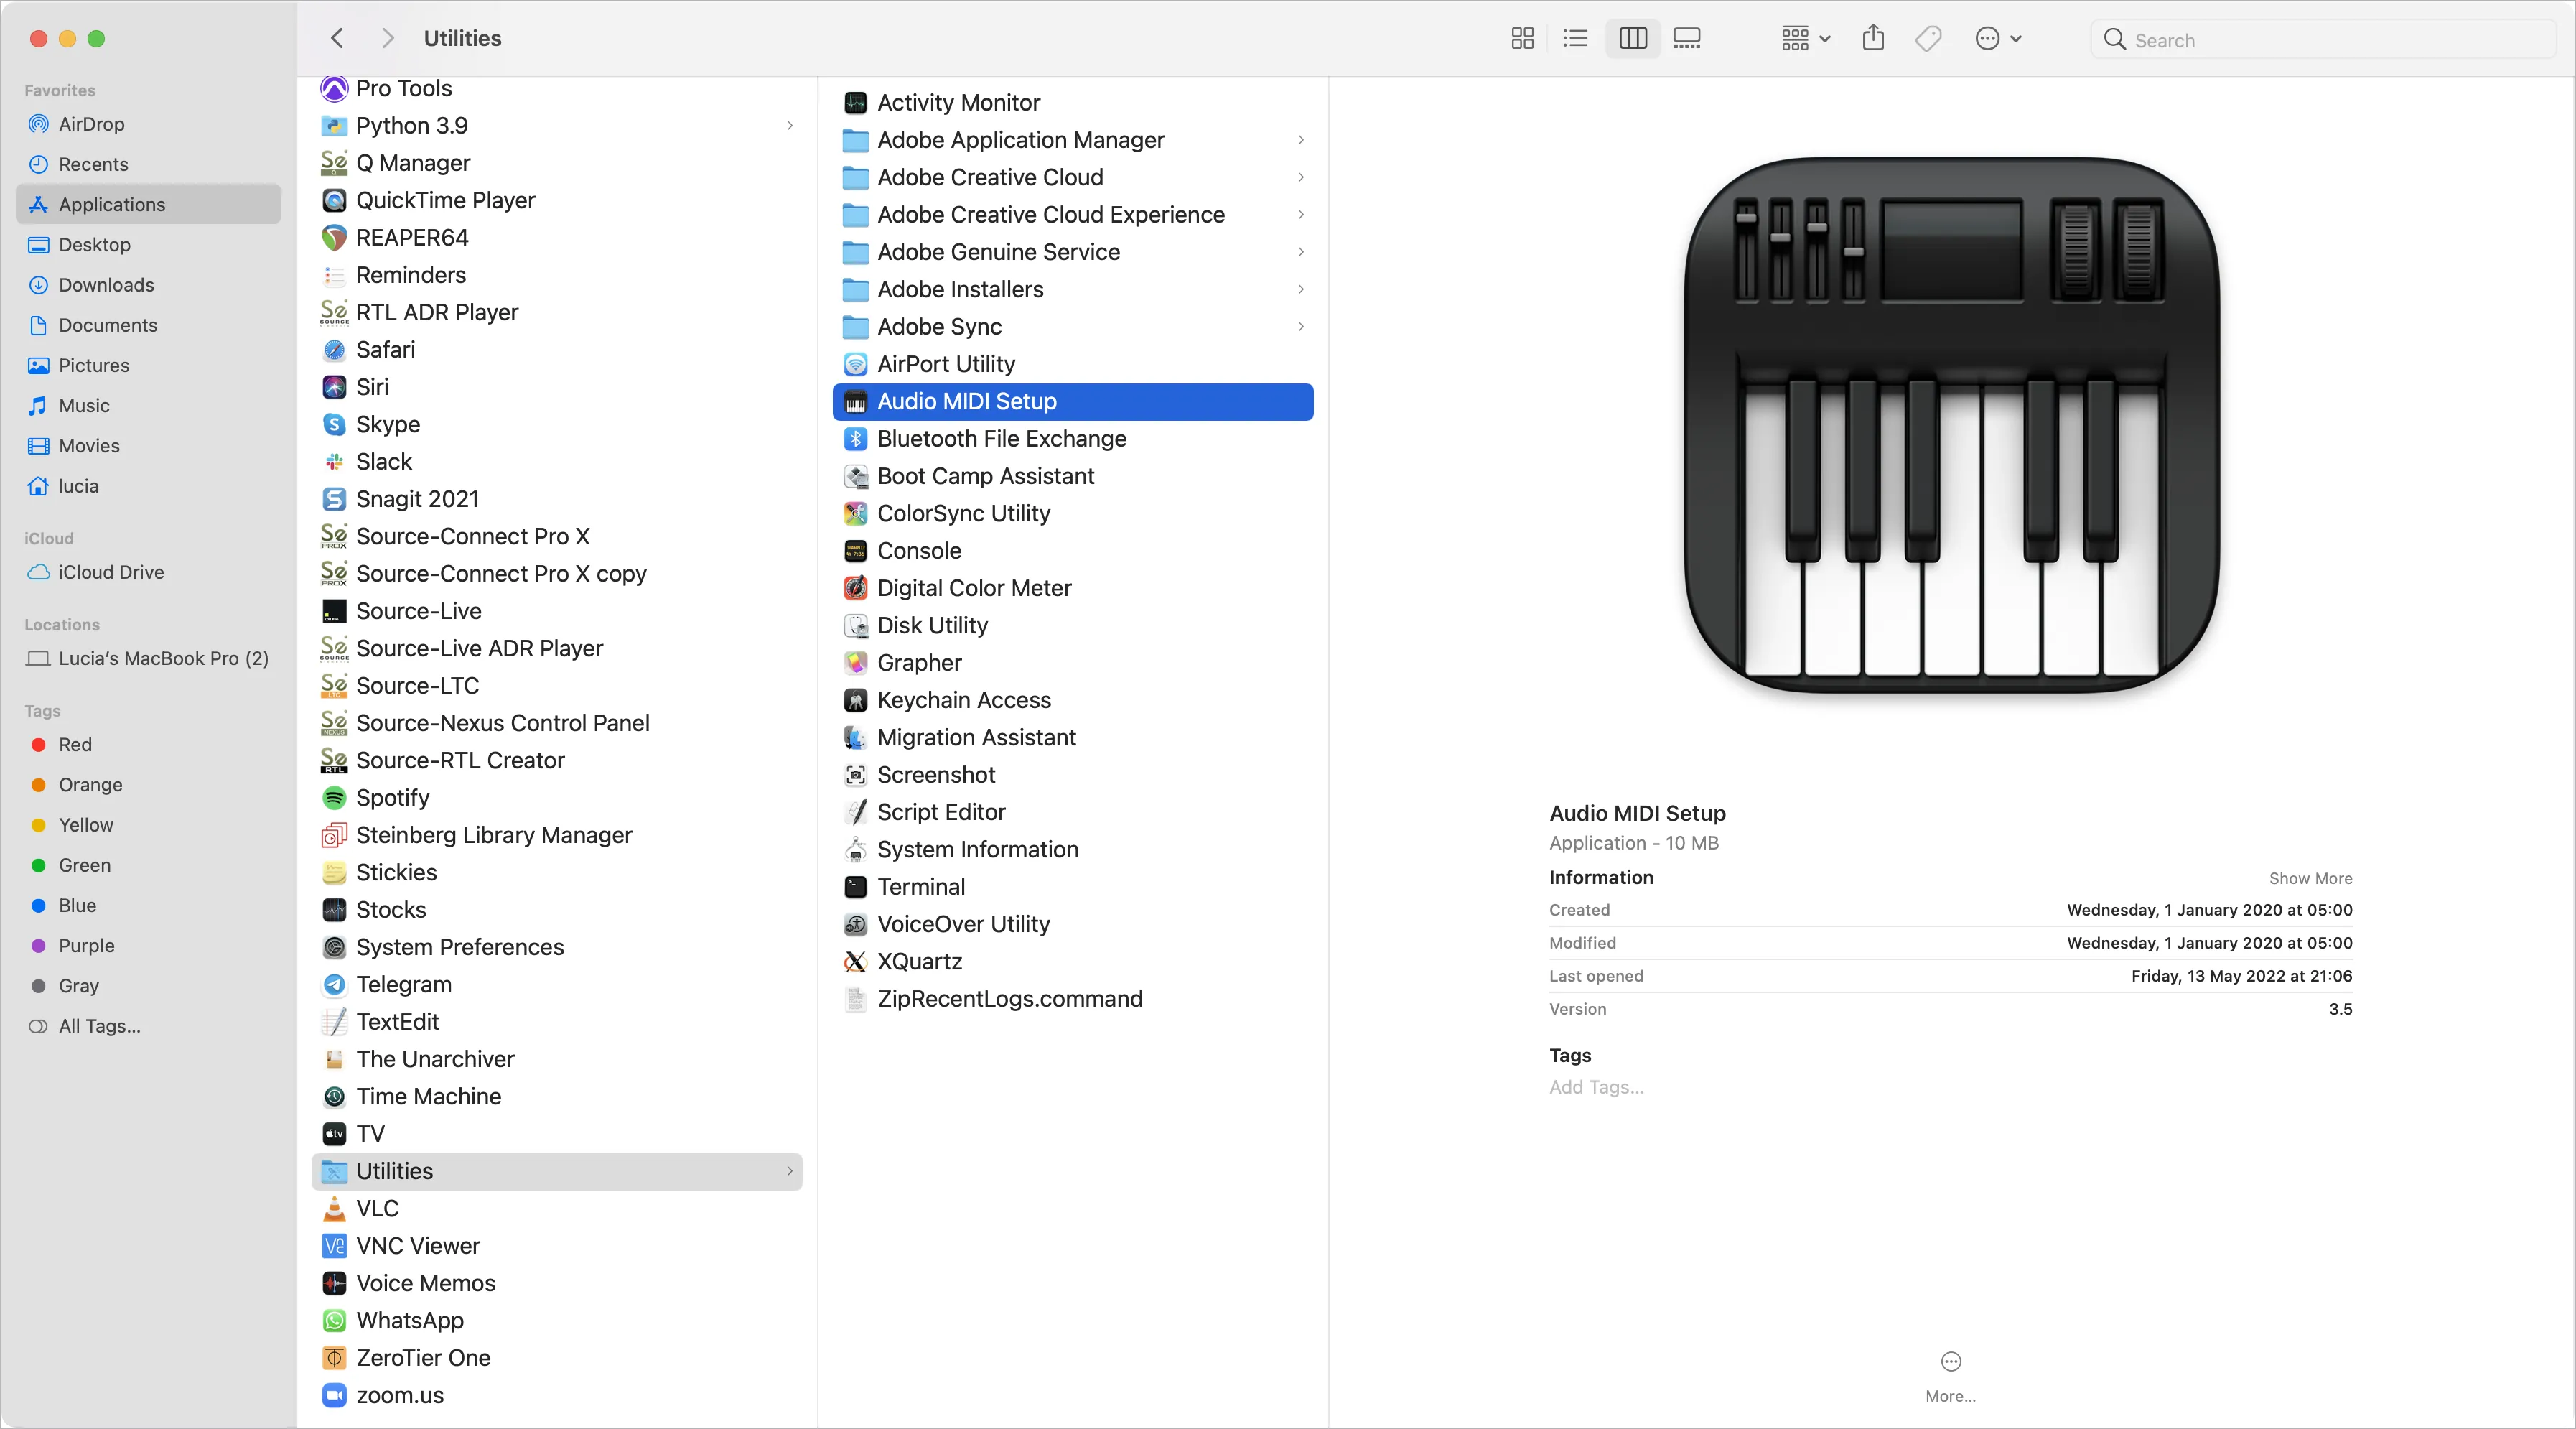Open the Group By dropdown in toolbar

coord(1805,38)
